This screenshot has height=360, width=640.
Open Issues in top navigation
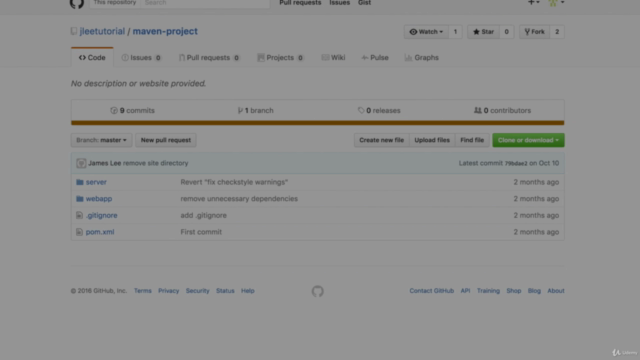pos(340,3)
